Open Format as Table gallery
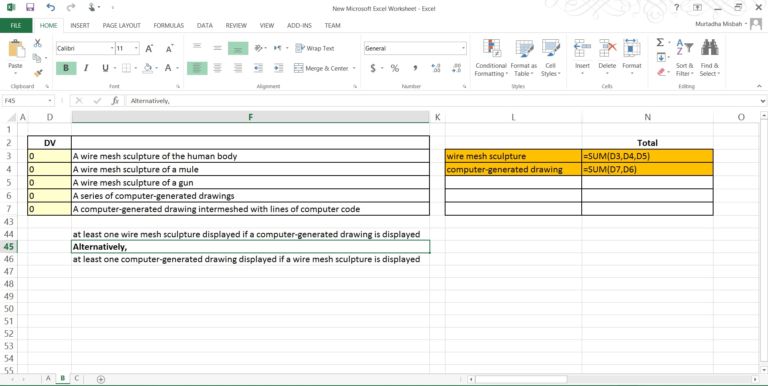 pos(524,57)
